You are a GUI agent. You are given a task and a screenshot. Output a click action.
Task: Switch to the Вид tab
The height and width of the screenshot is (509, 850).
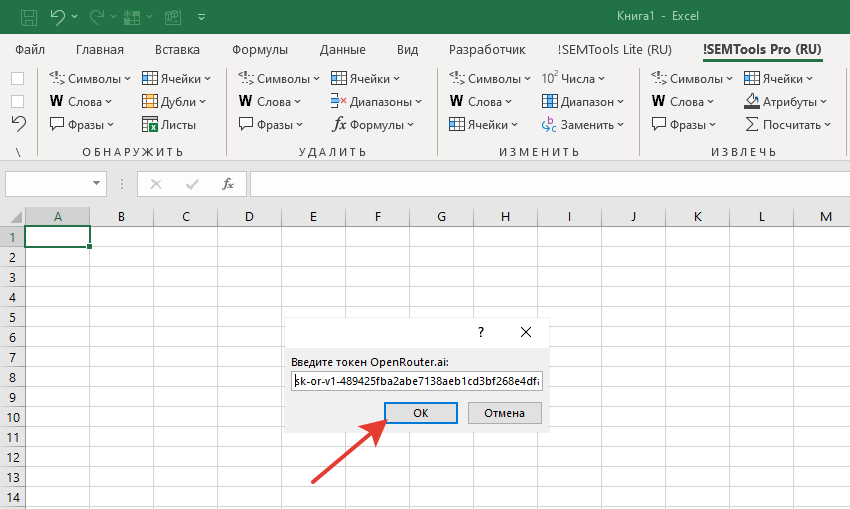tap(407, 50)
